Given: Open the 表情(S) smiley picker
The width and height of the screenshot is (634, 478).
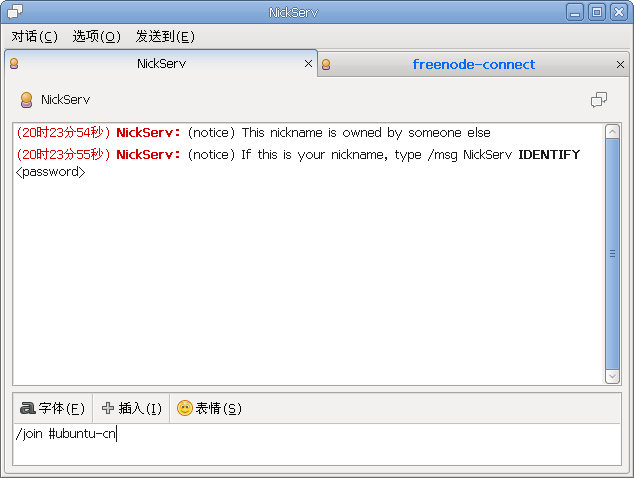Looking at the screenshot, I should point(209,408).
